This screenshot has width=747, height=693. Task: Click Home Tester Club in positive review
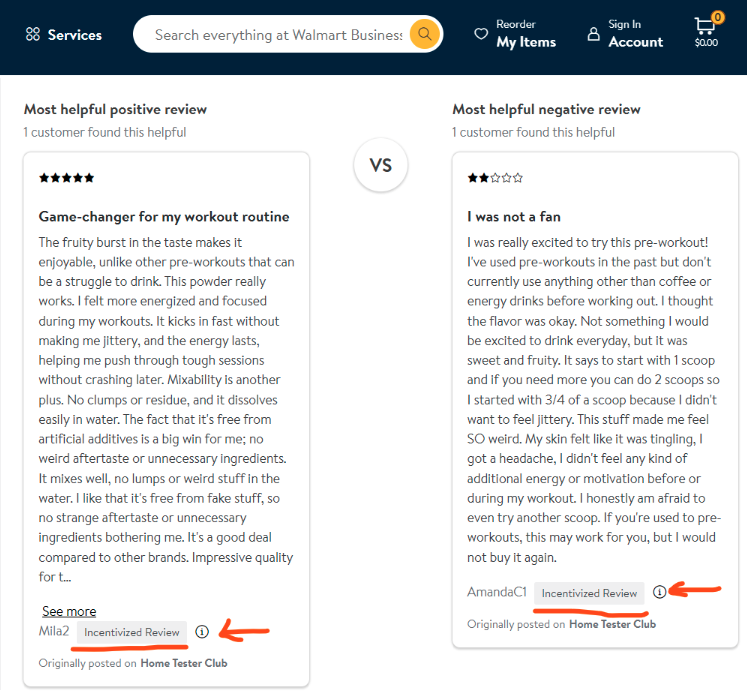tap(184, 663)
